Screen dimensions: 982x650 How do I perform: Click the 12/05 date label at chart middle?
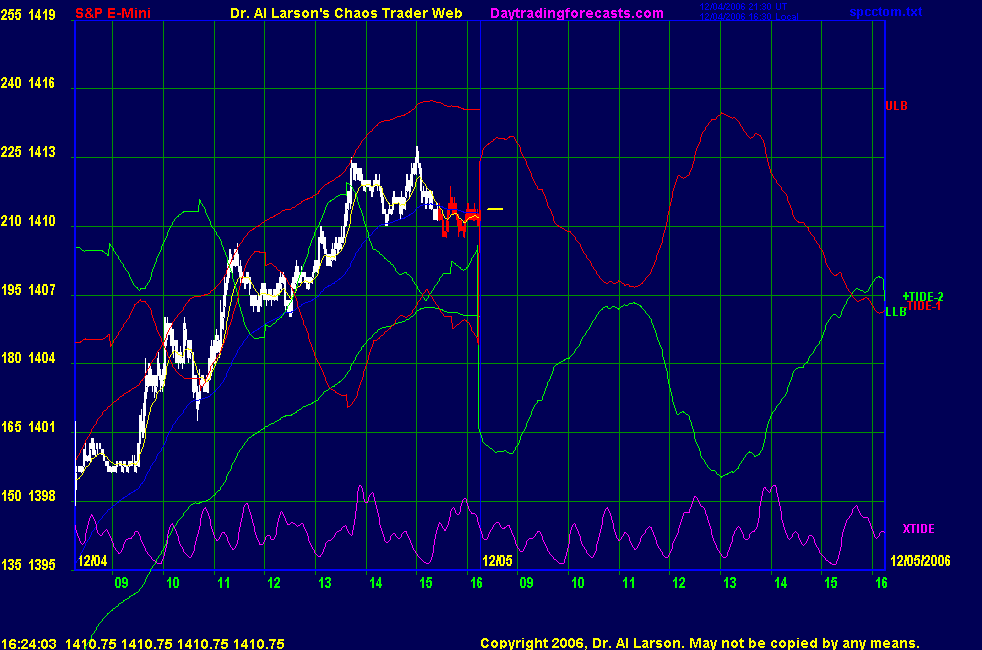point(497,561)
